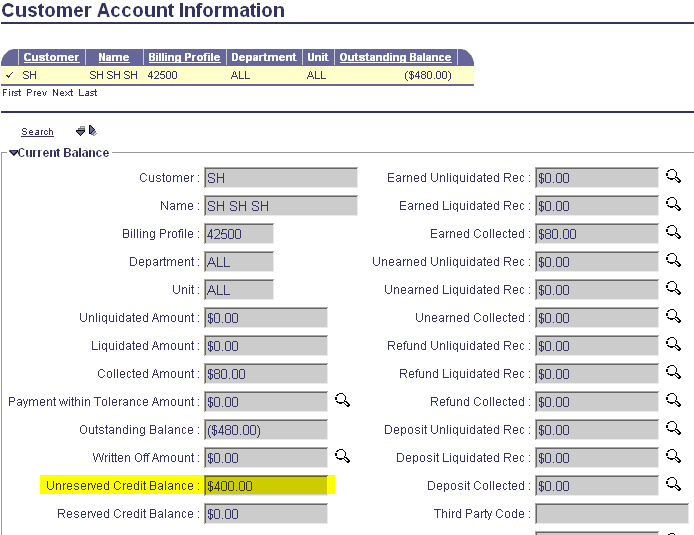Click the Third Party Code field
The width and height of the screenshot is (694, 535).
(x=612, y=514)
